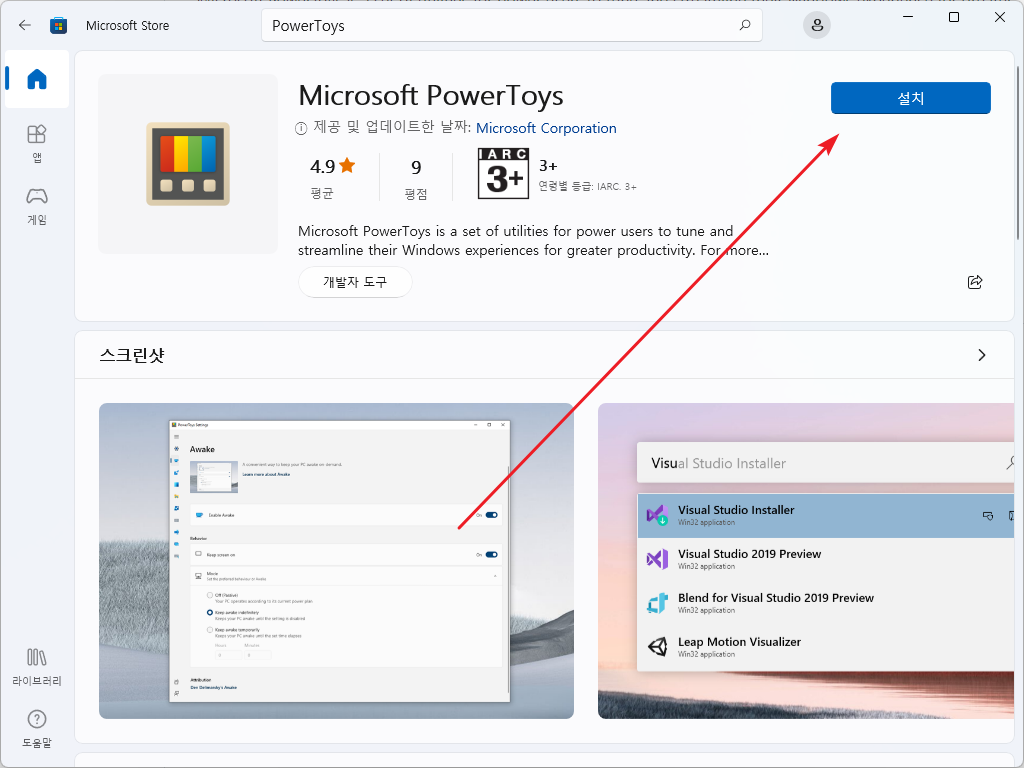
Task: Click the Microsoft Store logo icon
Action: click(x=58, y=25)
